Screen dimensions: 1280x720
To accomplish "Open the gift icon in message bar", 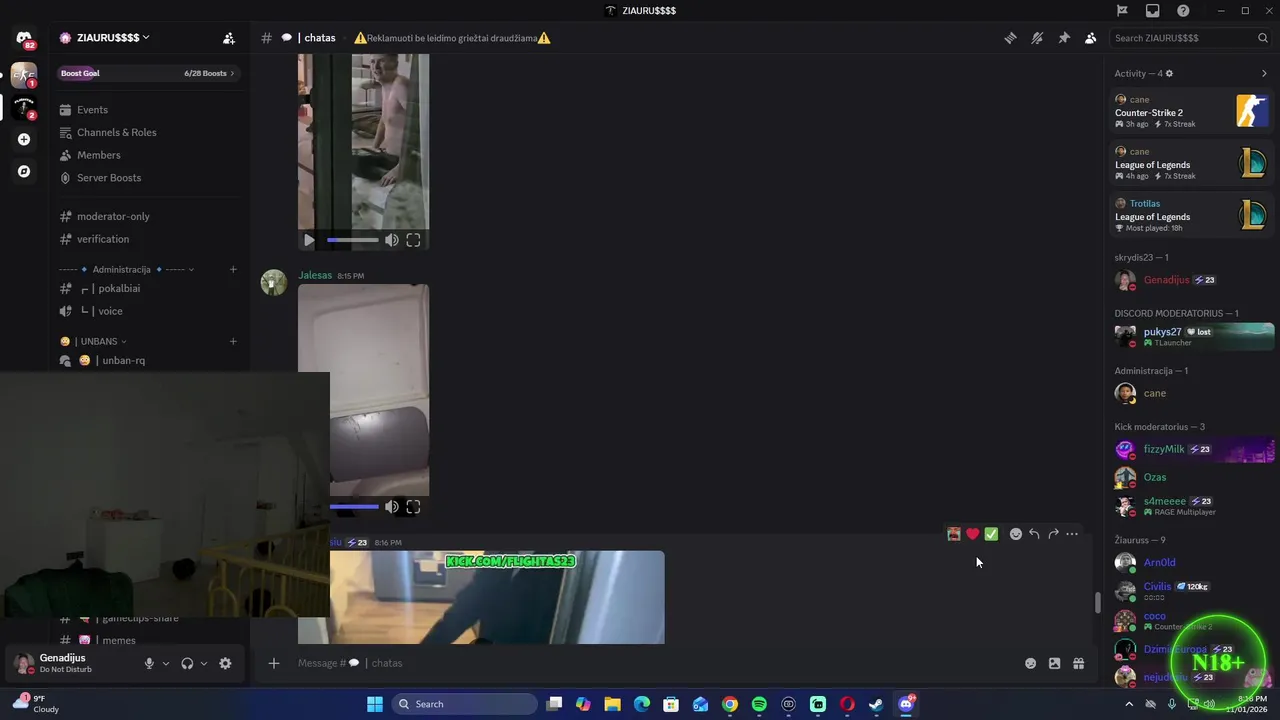I will [x=1078, y=663].
